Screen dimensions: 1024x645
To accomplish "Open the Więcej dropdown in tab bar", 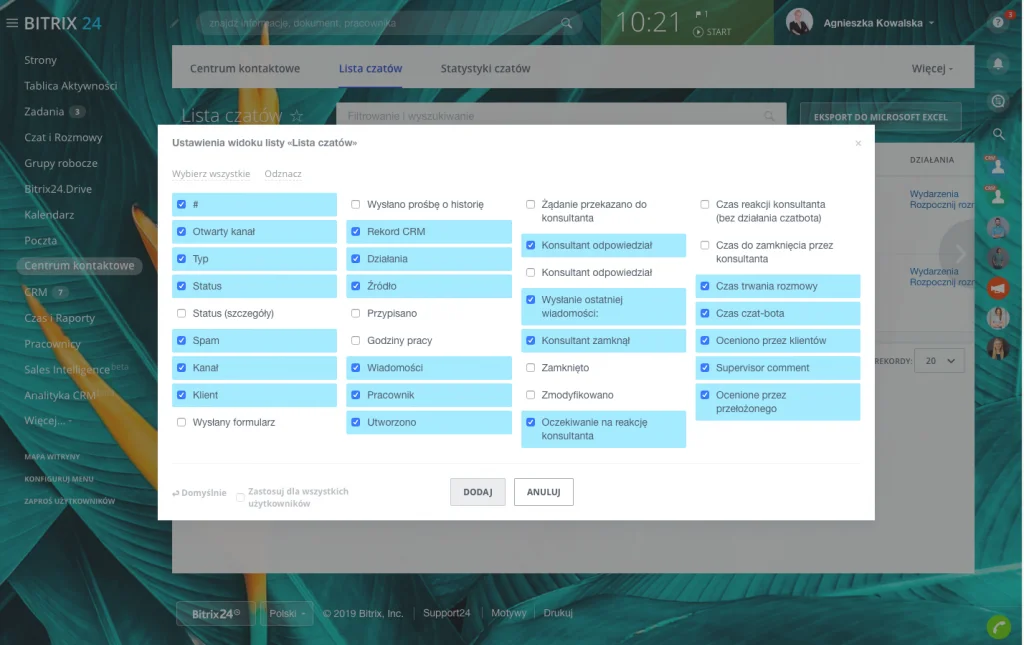I will click(x=932, y=69).
